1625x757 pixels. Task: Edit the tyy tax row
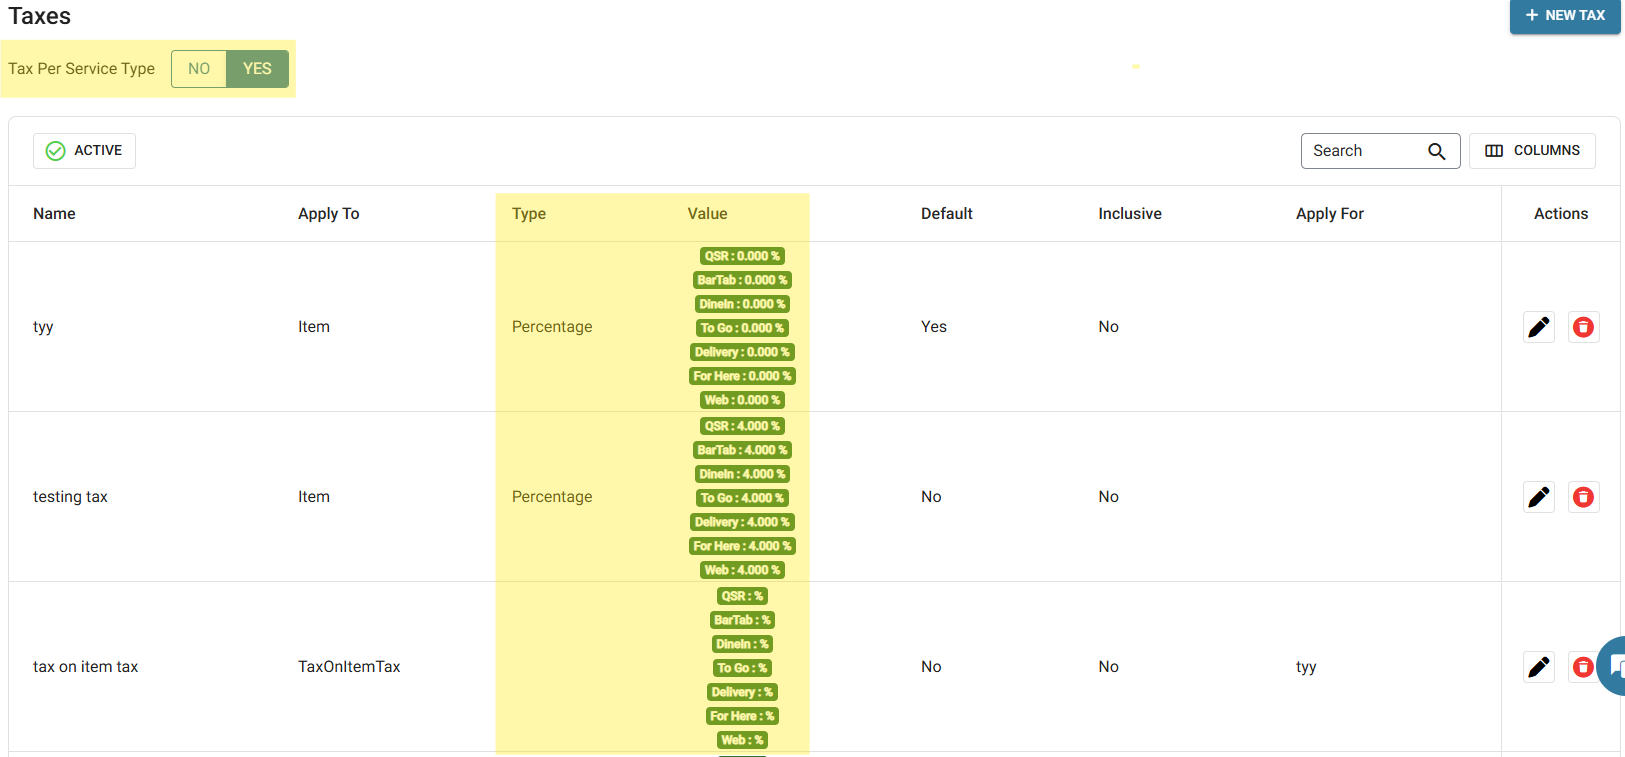(x=1539, y=327)
